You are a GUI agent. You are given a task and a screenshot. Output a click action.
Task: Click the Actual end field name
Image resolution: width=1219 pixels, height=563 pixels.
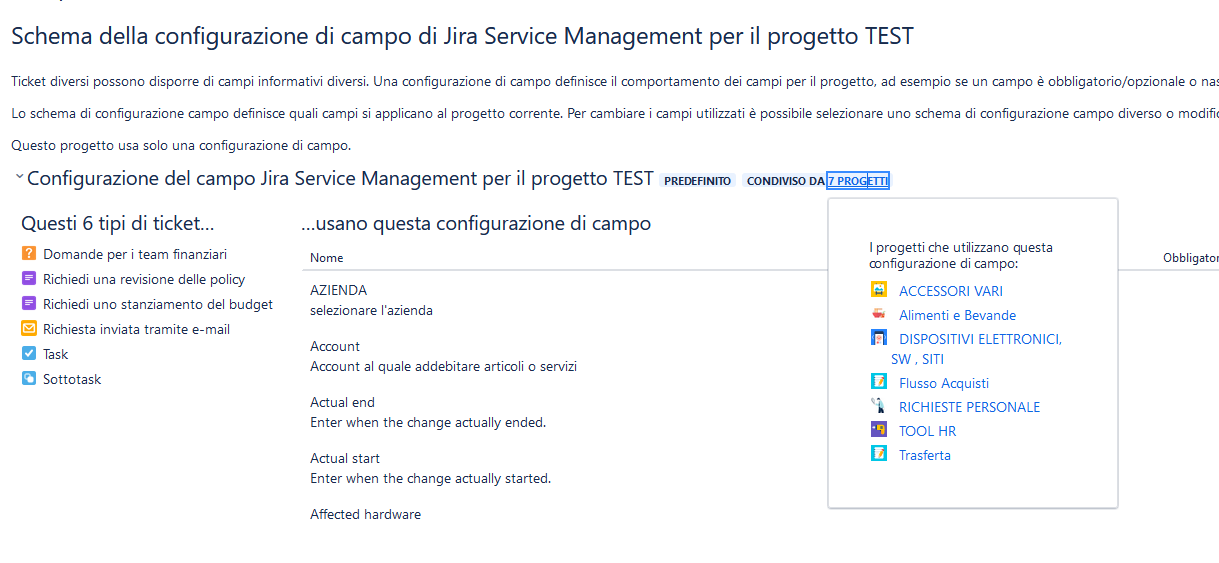[x=343, y=403]
